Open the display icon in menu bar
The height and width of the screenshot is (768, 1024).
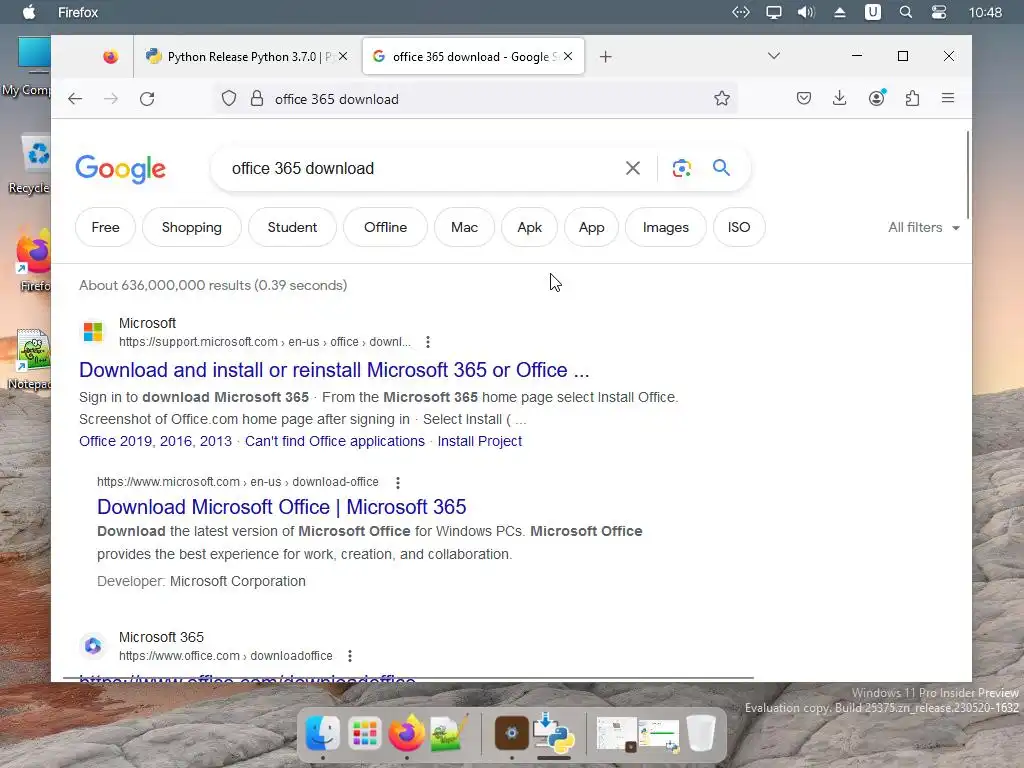coord(774,12)
